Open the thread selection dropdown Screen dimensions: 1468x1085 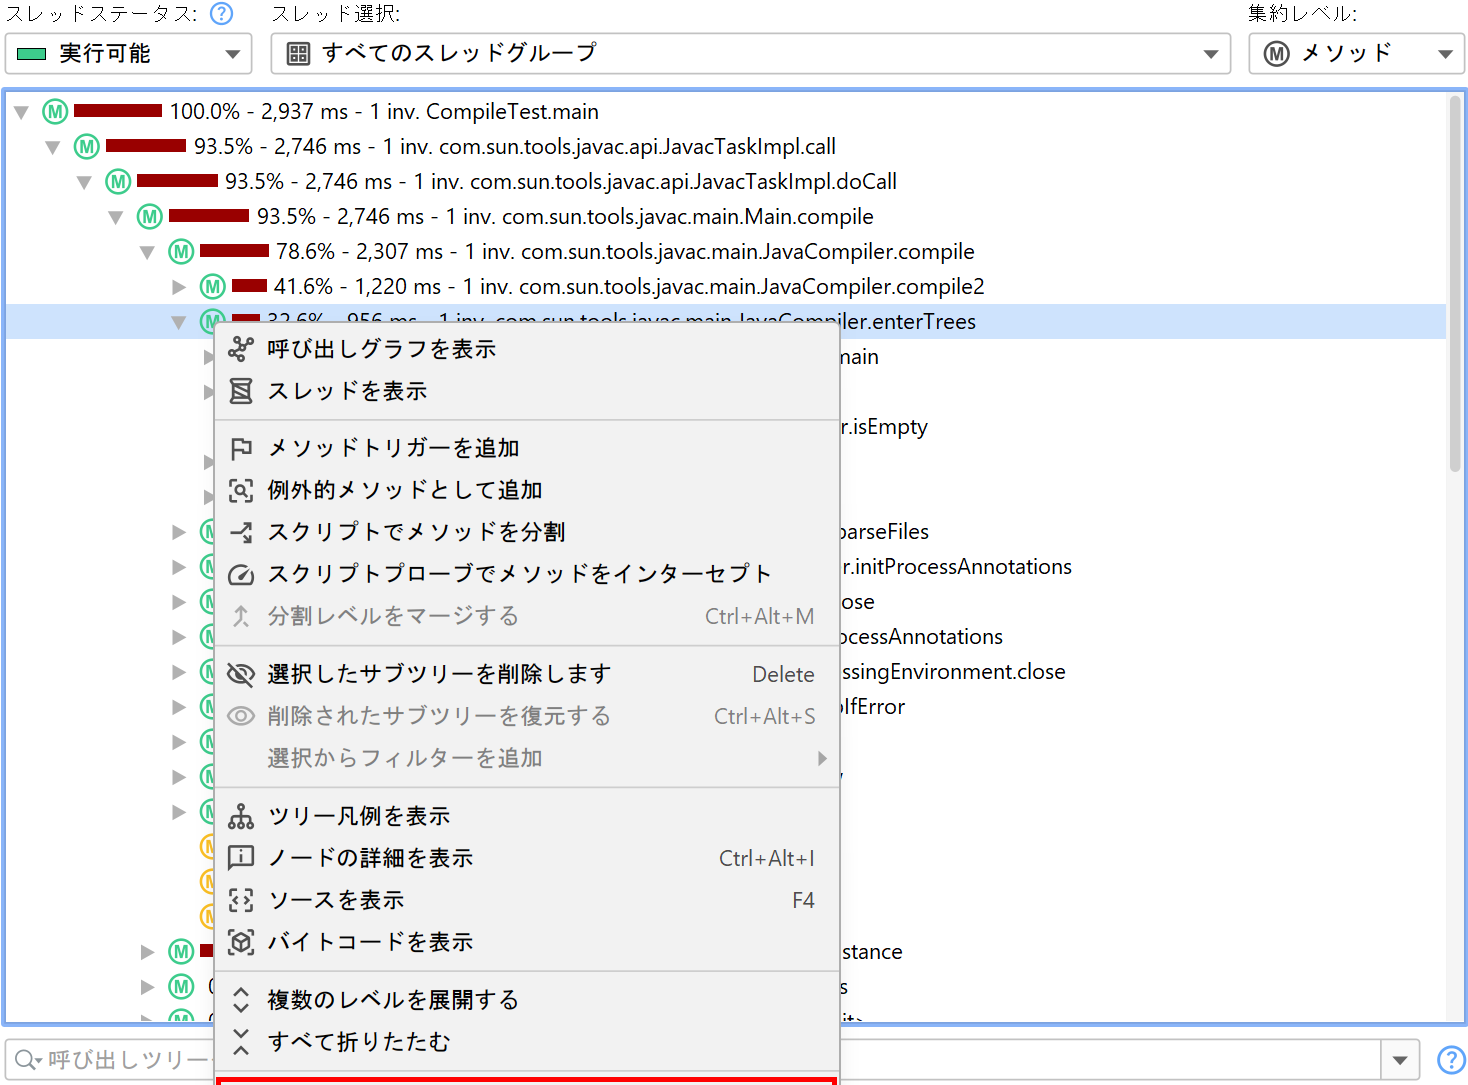coord(750,54)
